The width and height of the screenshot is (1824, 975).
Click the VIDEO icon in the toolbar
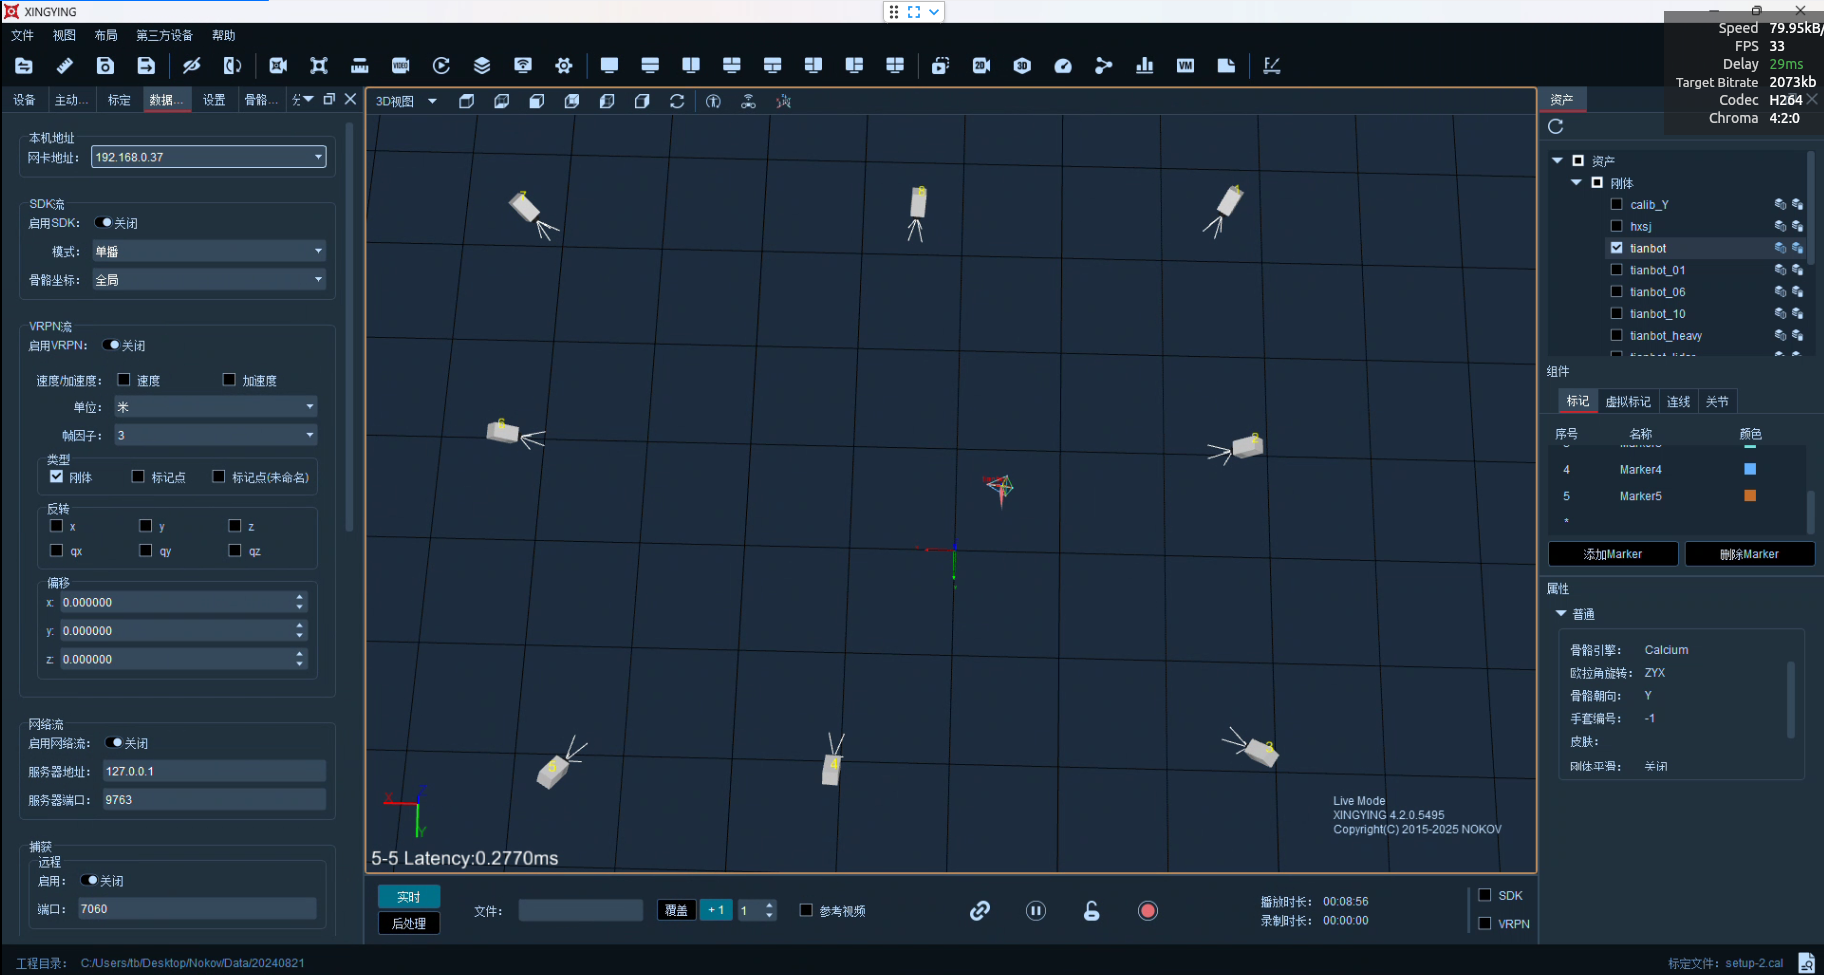click(400, 66)
